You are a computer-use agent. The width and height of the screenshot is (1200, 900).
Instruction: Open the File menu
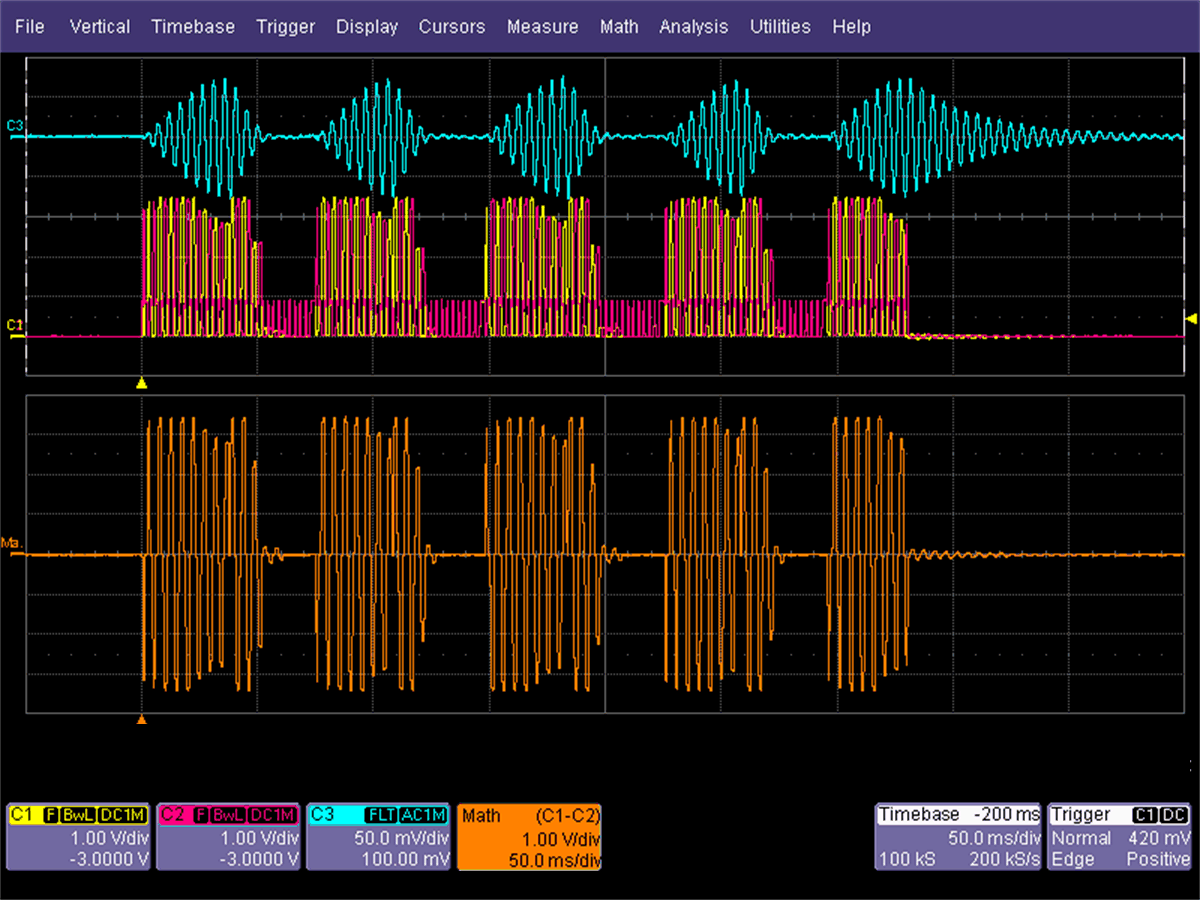pyautogui.click(x=30, y=27)
